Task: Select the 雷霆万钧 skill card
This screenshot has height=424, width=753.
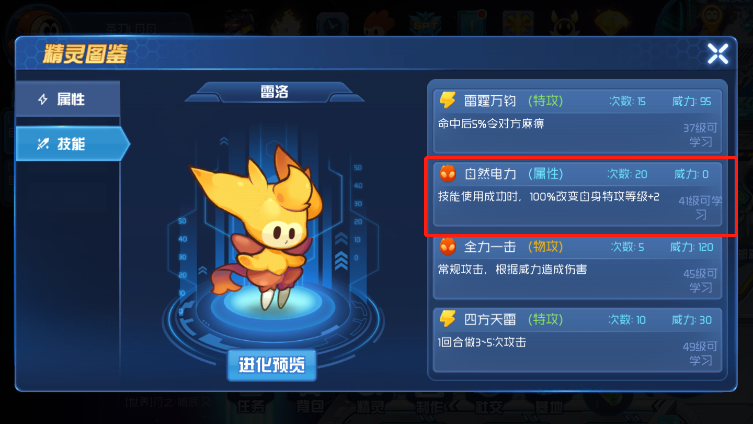Action: (x=577, y=121)
